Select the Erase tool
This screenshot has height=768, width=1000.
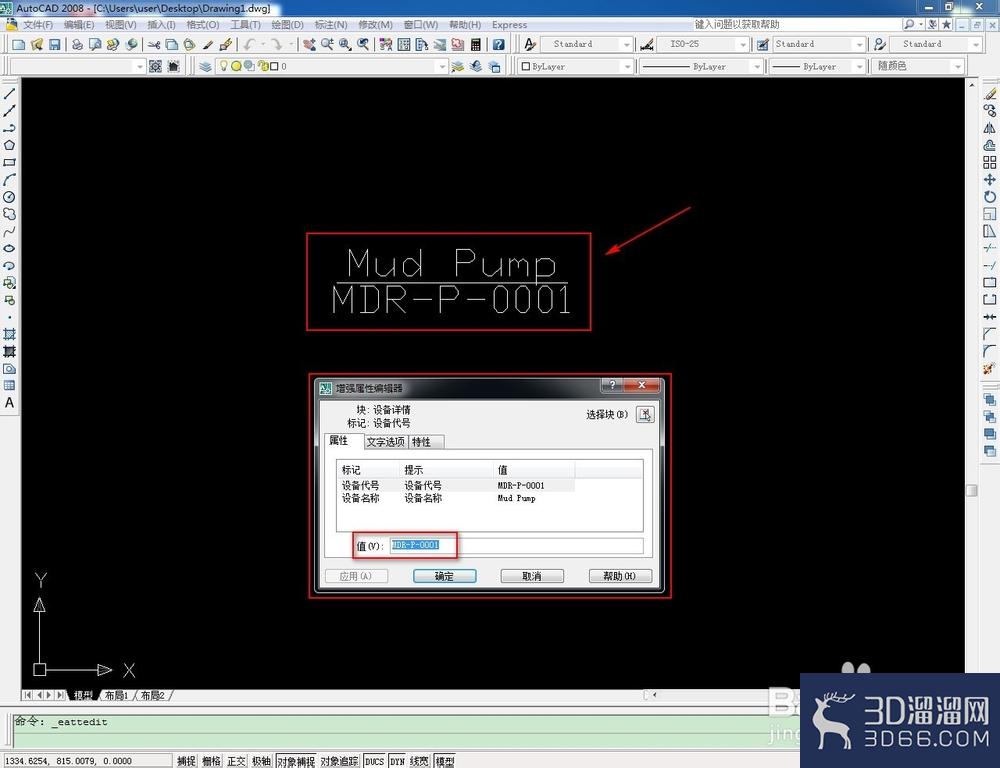pos(990,94)
